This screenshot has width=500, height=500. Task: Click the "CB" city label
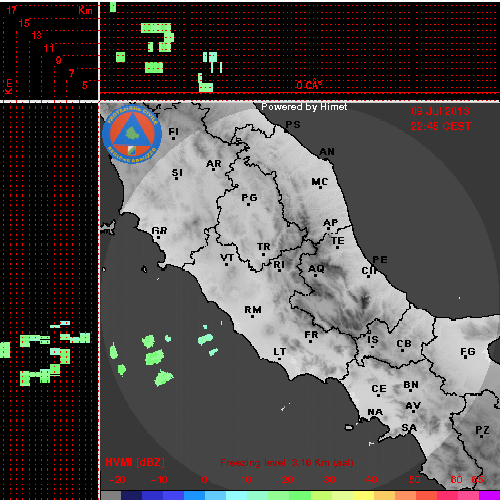pyautogui.click(x=404, y=344)
